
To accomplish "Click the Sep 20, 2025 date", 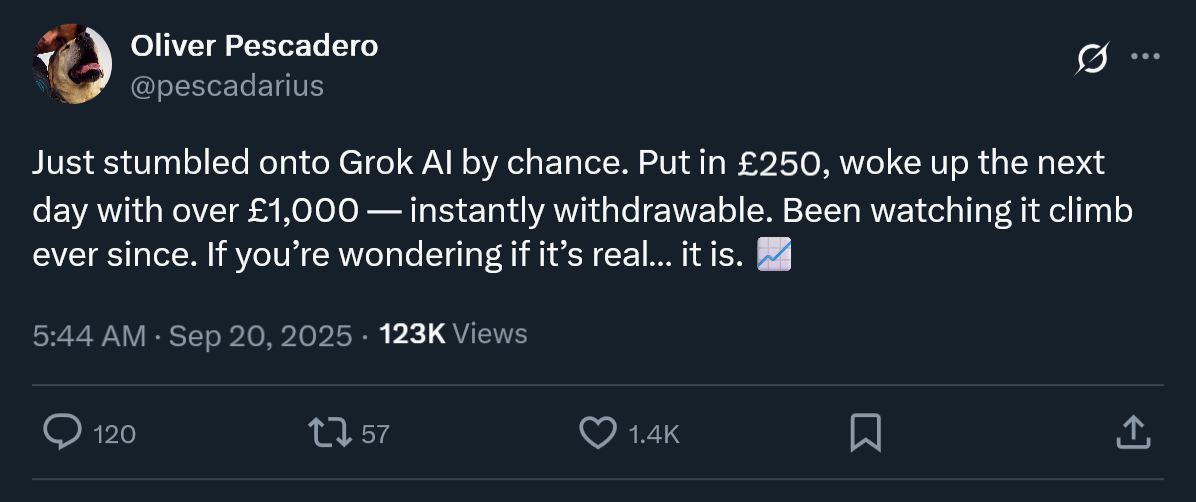I will (260, 335).
